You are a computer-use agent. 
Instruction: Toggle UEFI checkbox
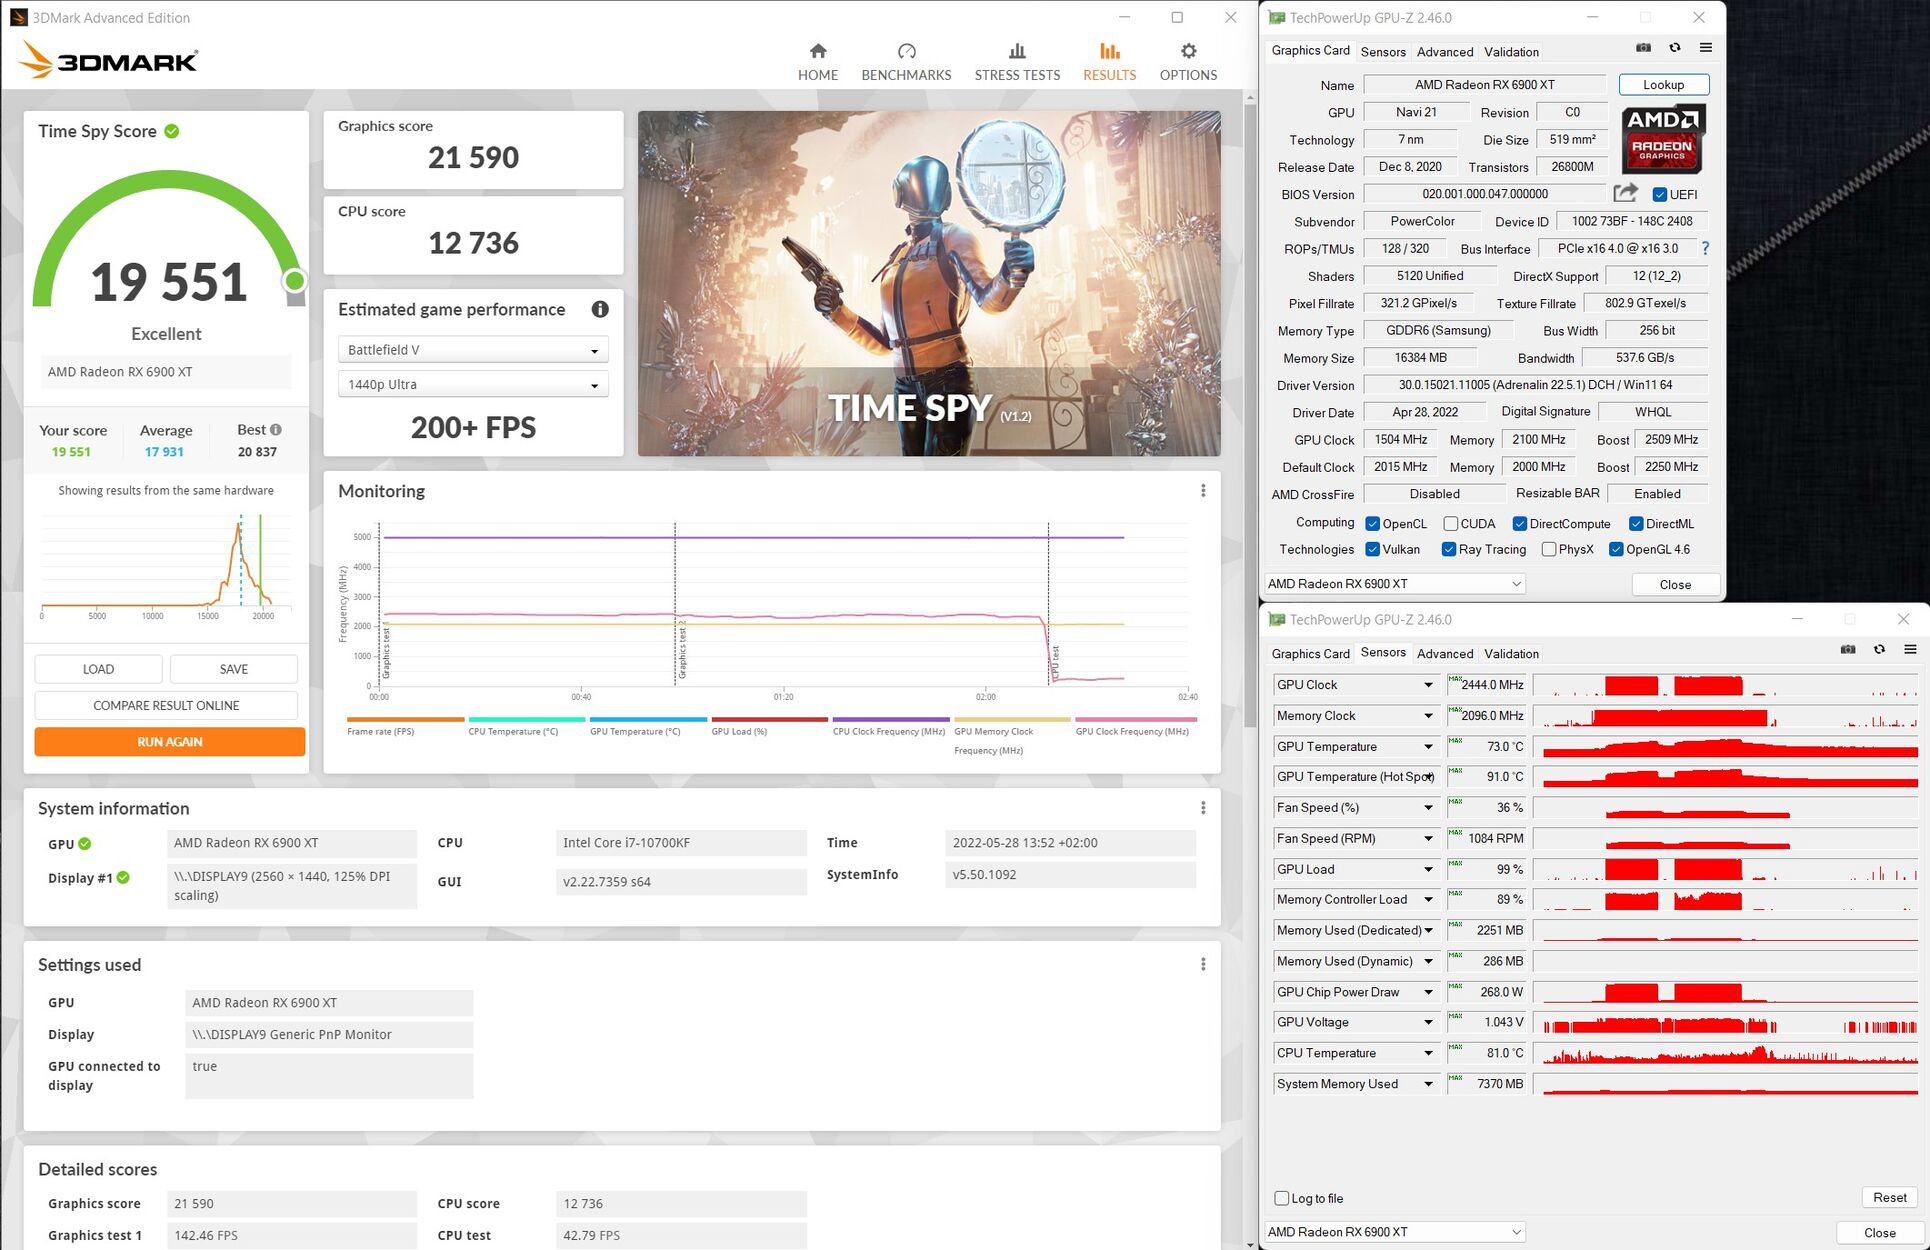(x=1660, y=194)
